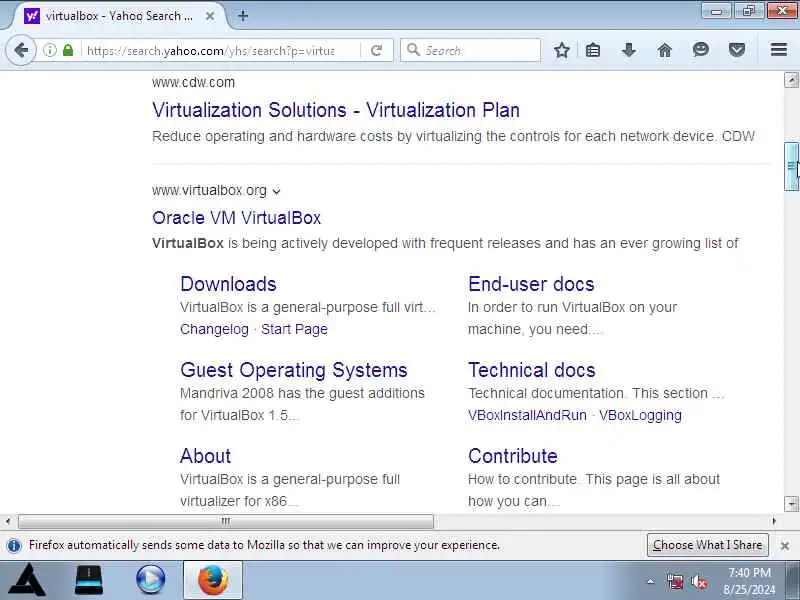This screenshot has height=600, width=800.
Task: Open site information via the info icon
Action: [50, 50]
